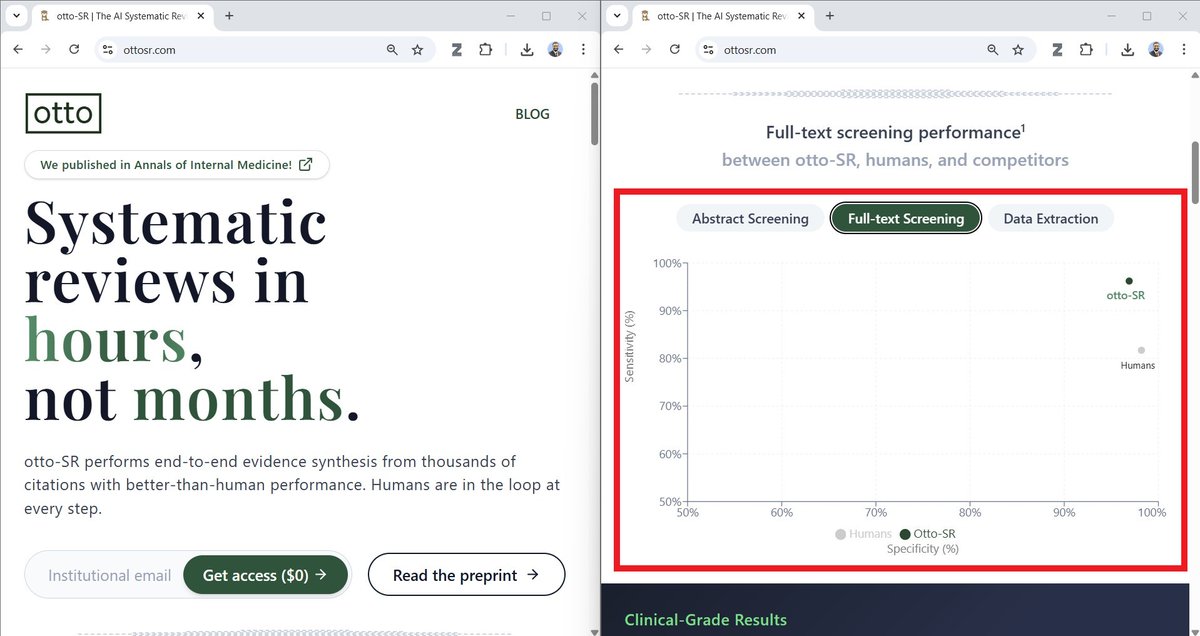Select the Full-text Screening tab
The width and height of the screenshot is (1200, 636).
pos(906,218)
